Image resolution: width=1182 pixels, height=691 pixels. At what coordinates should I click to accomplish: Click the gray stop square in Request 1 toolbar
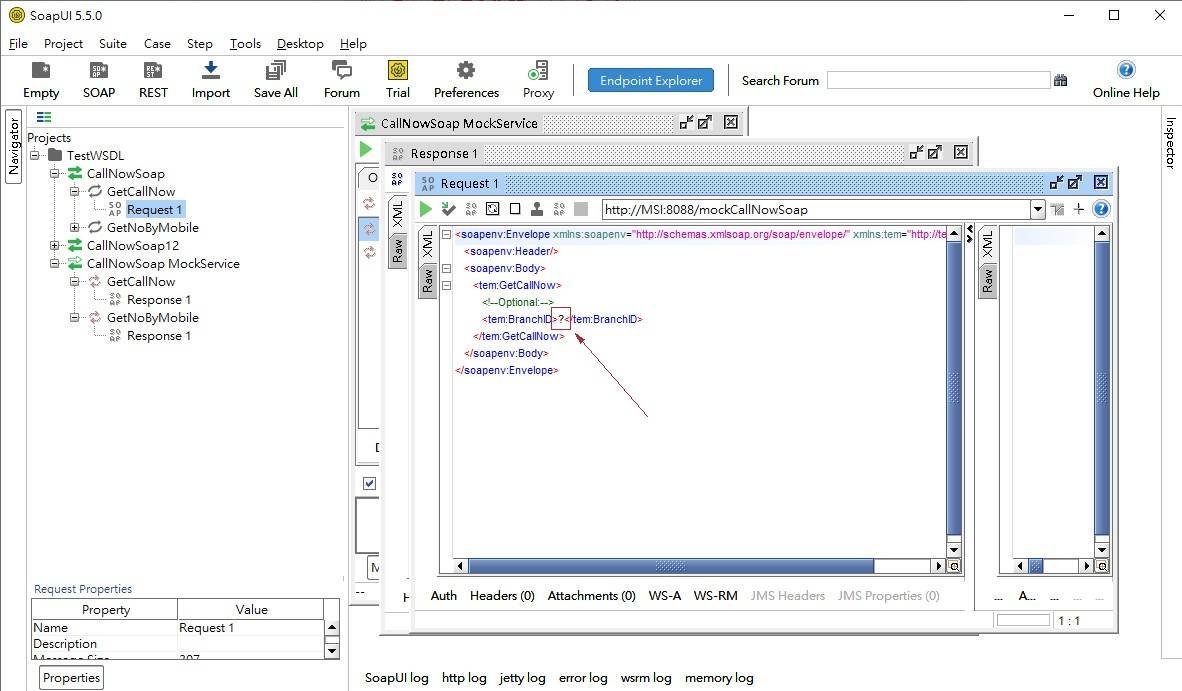580,209
